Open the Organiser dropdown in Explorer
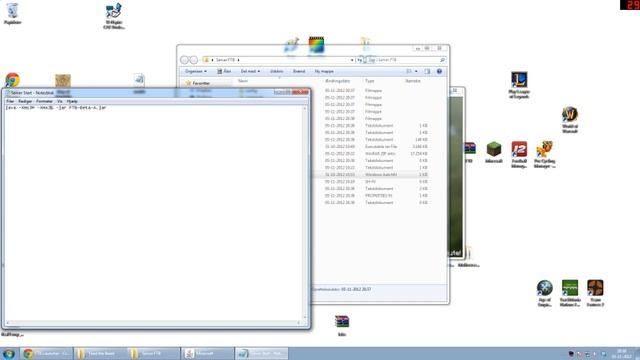Viewport: 640px width, 360px height. pyautogui.click(x=196, y=71)
